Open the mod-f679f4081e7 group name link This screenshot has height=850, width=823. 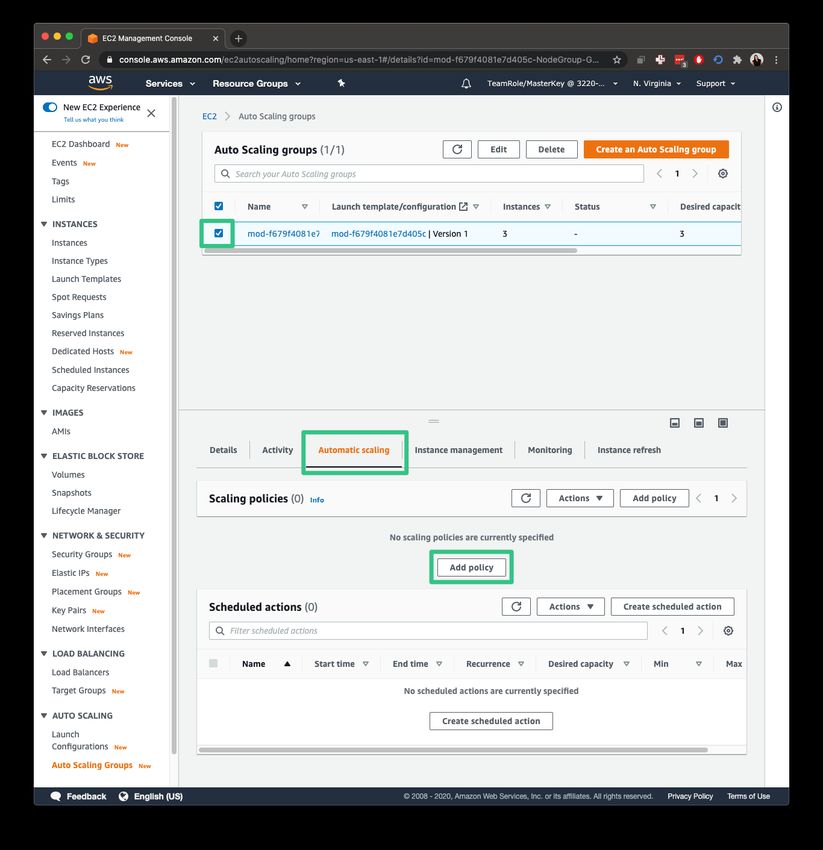284,234
